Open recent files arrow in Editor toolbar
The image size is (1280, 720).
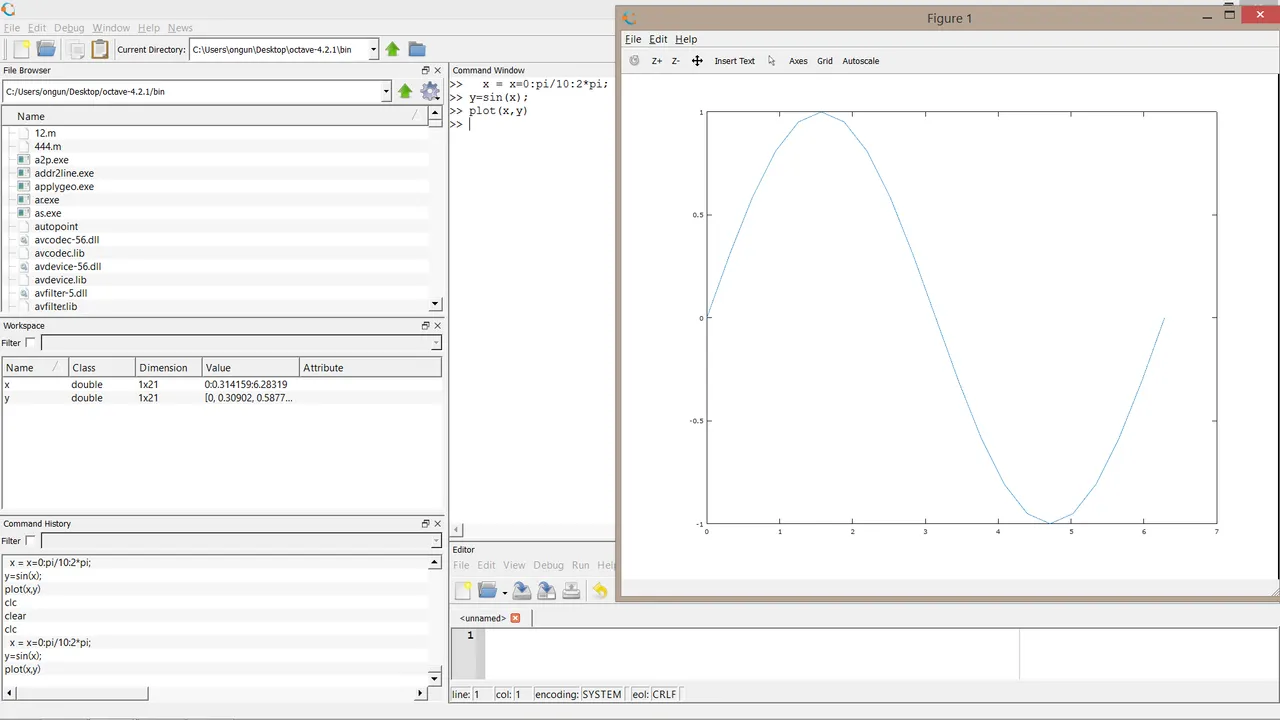504,593
